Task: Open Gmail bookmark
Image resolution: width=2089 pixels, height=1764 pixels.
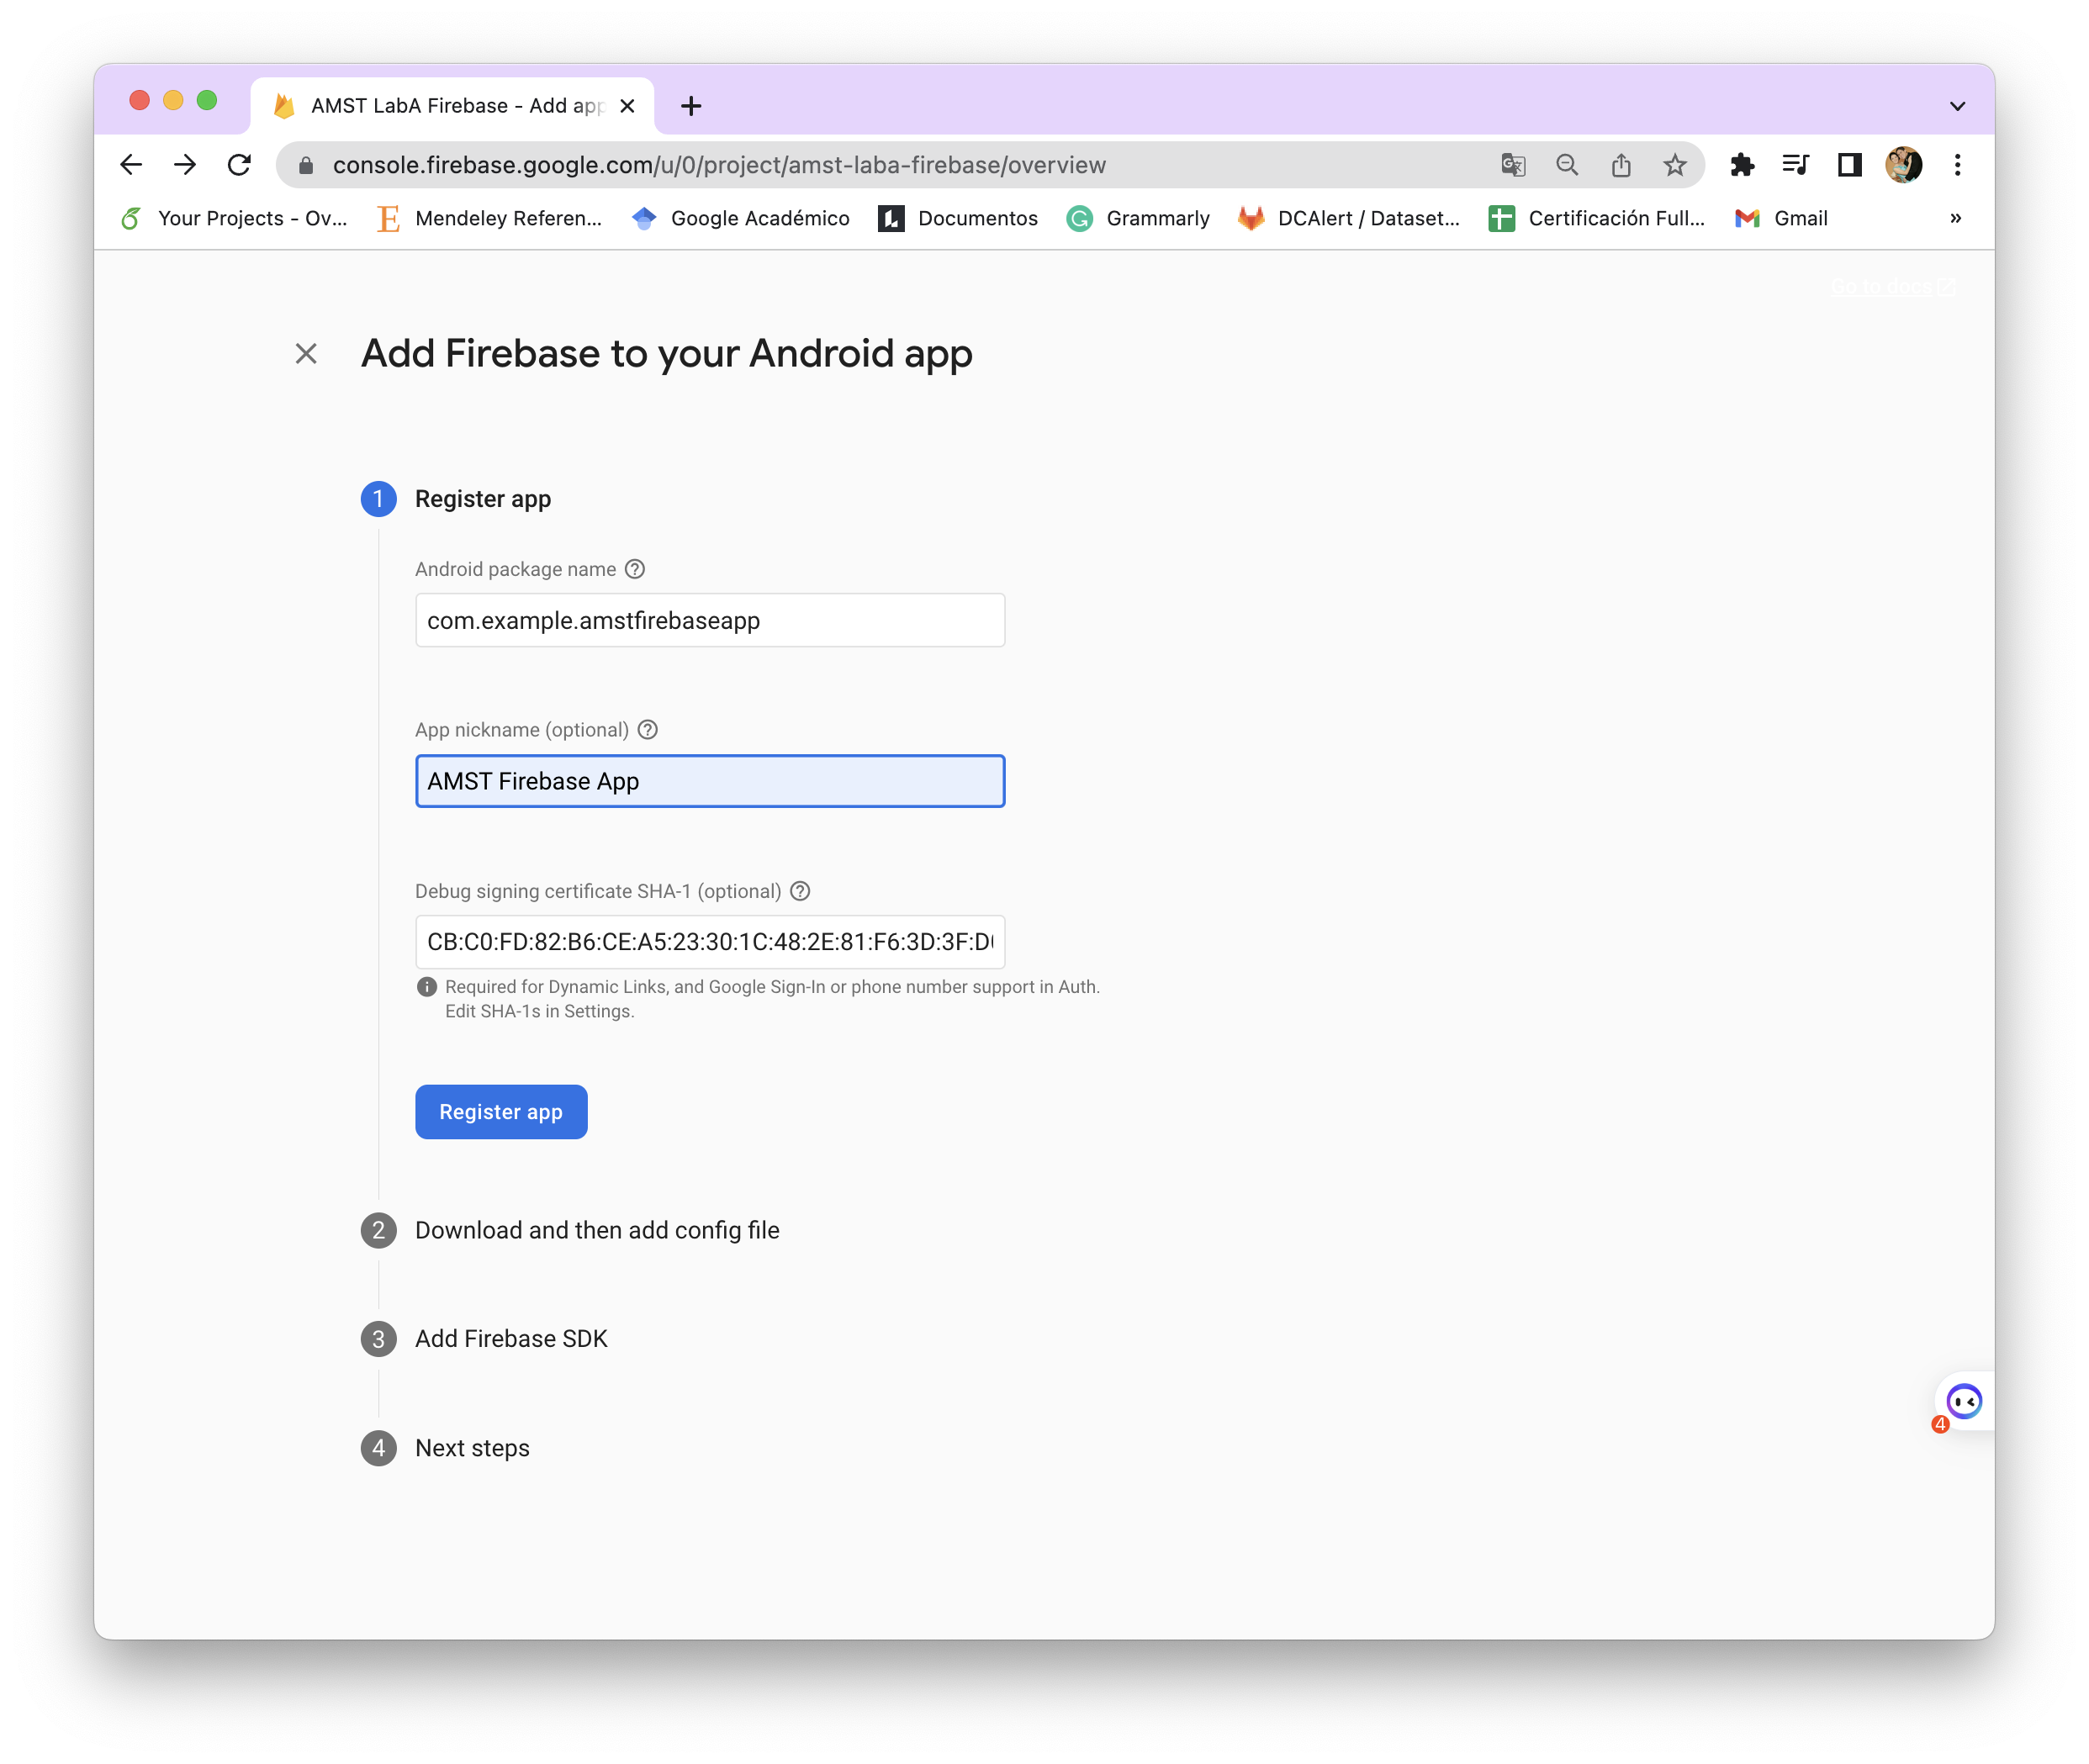Action: coord(1781,218)
